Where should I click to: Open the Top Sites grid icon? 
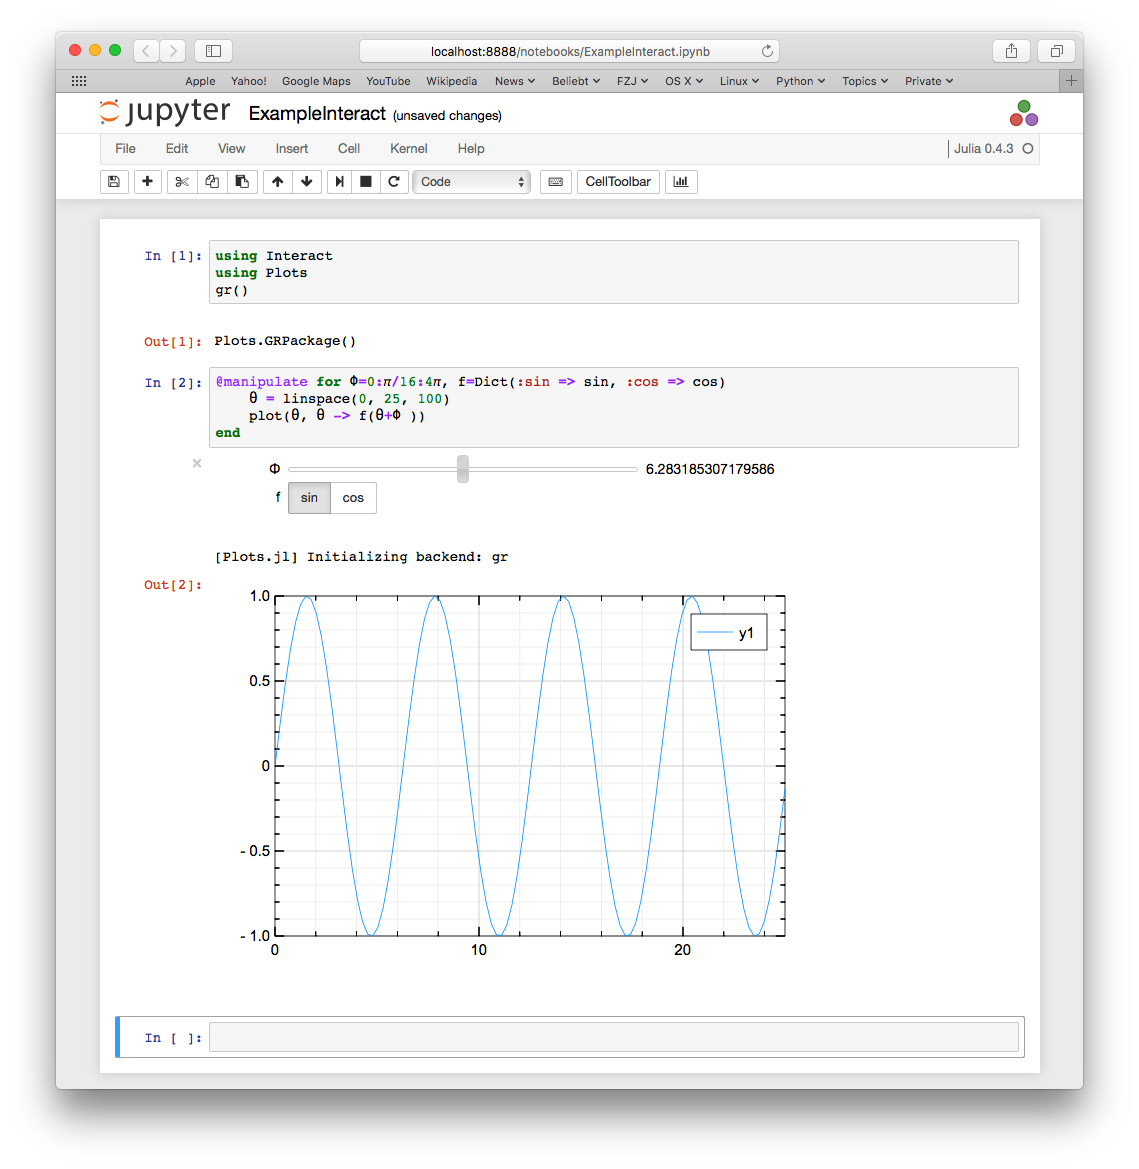click(78, 81)
